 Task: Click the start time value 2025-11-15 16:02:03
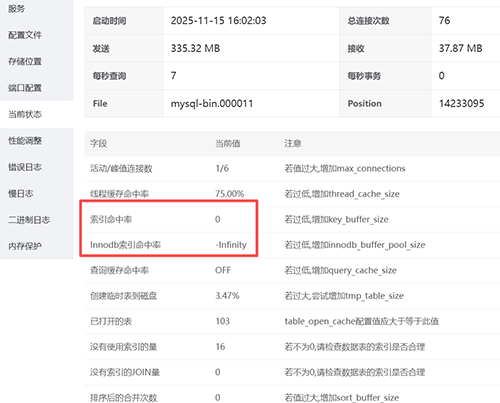click(219, 21)
